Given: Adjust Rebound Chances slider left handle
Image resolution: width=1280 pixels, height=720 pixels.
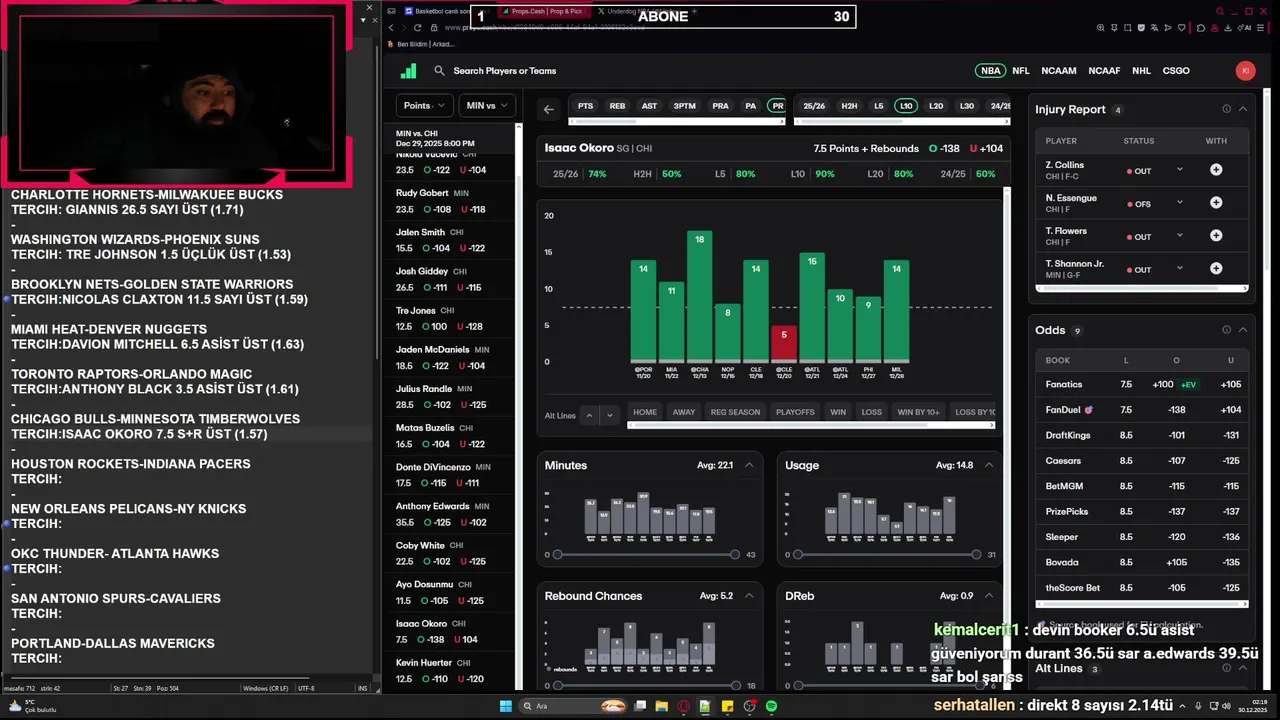Looking at the screenshot, I should click(556, 685).
